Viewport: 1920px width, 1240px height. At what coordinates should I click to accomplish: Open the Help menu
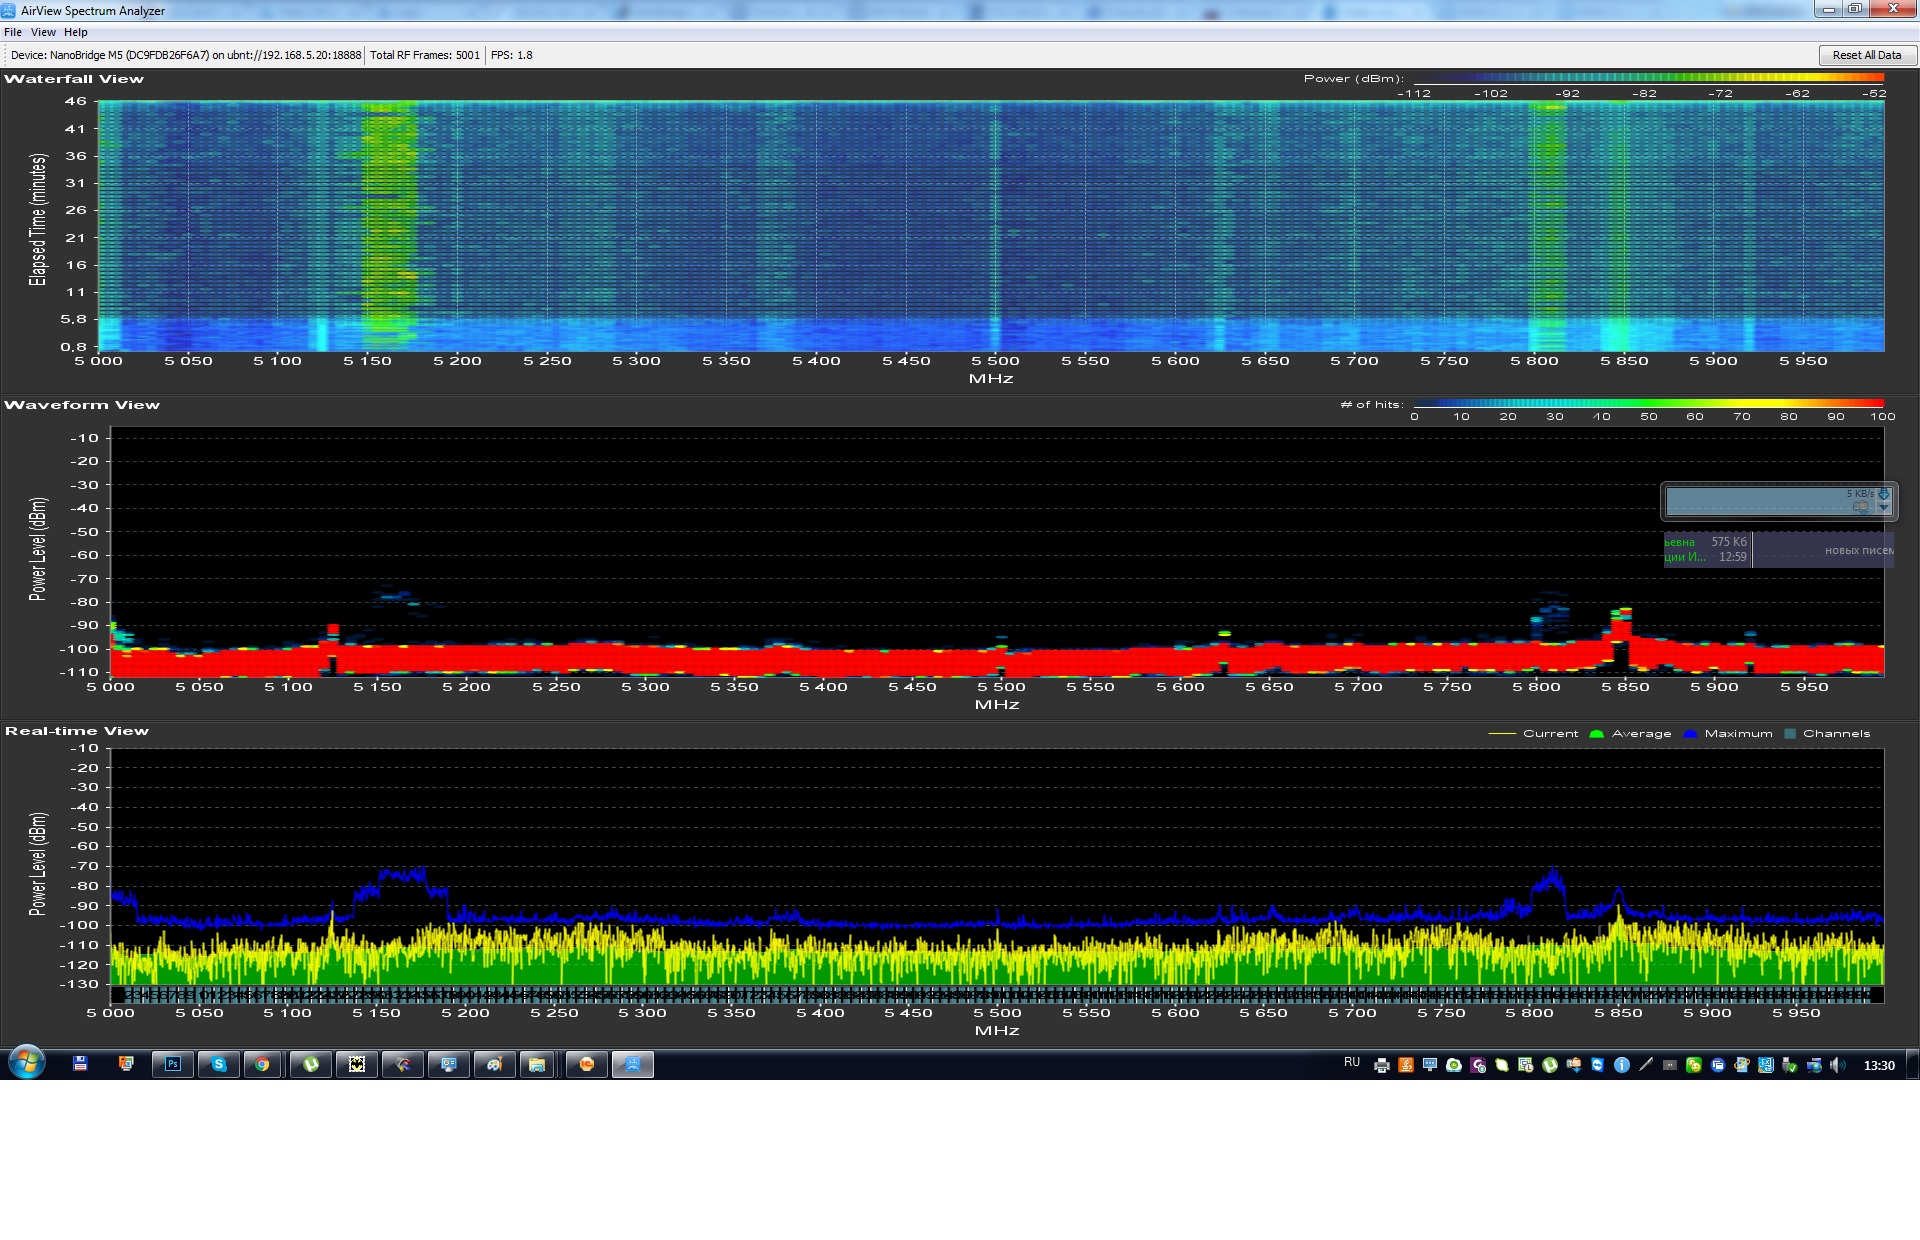[x=76, y=32]
